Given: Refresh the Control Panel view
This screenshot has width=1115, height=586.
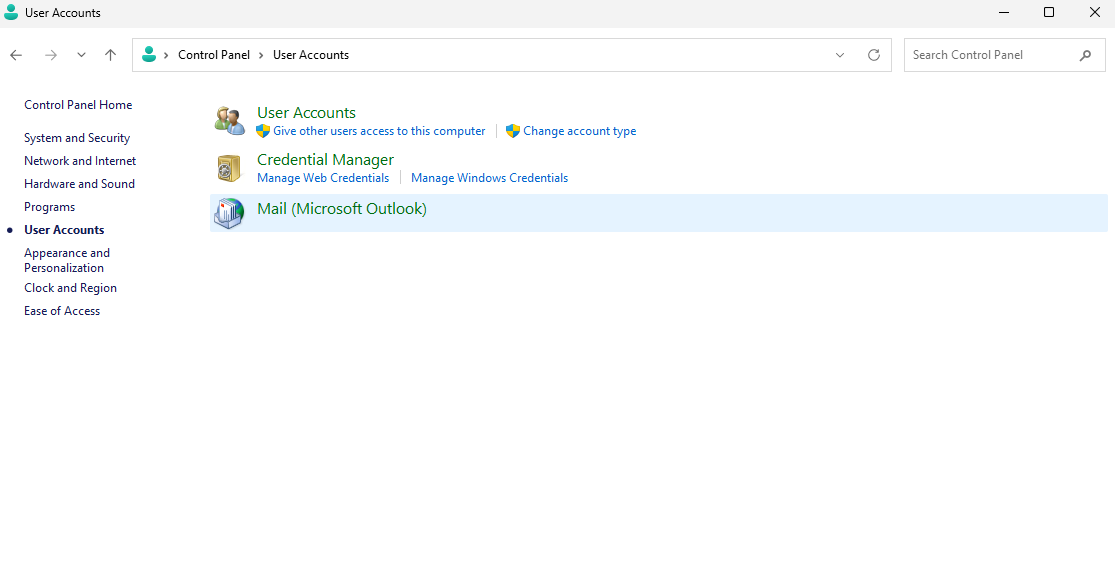Looking at the screenshot, I should pos(873,55).
